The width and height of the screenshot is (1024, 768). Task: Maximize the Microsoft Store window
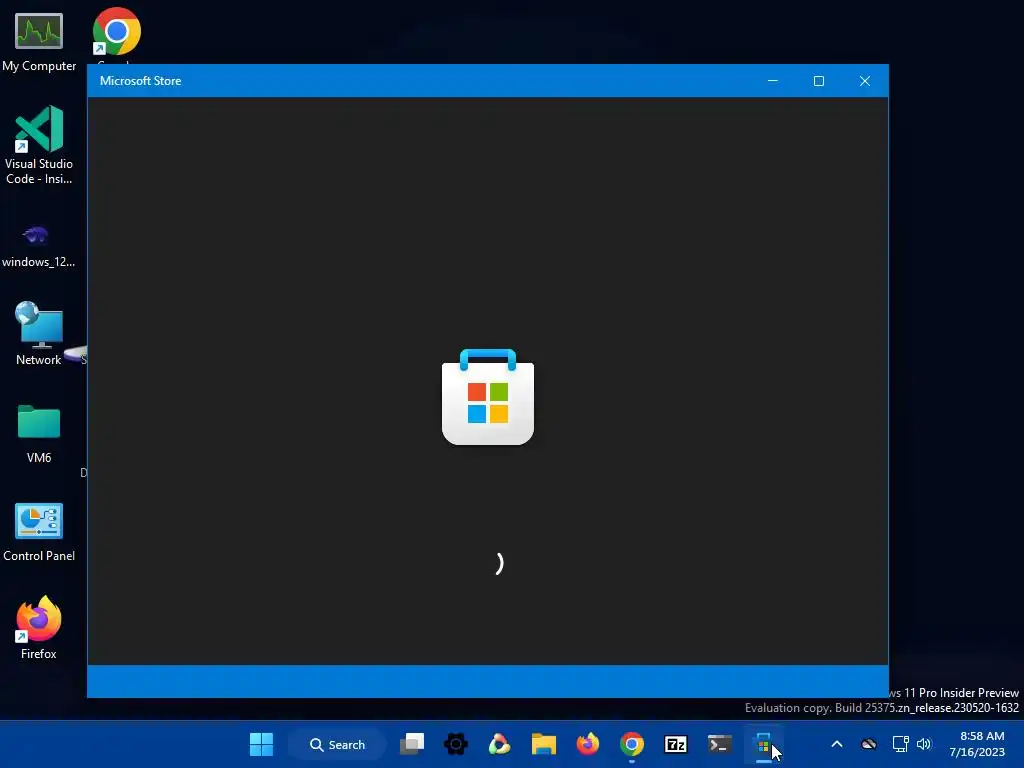point(819,81)
